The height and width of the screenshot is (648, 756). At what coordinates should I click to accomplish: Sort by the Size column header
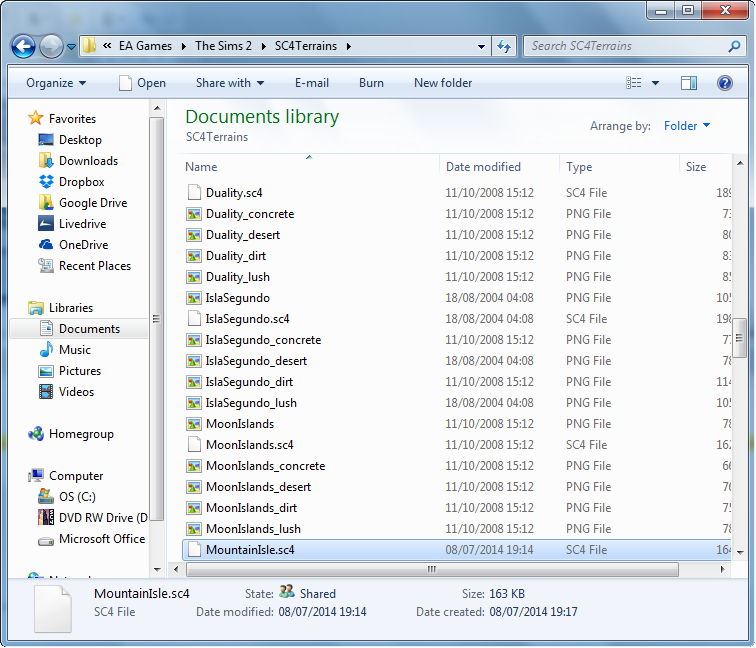[705, 167]
